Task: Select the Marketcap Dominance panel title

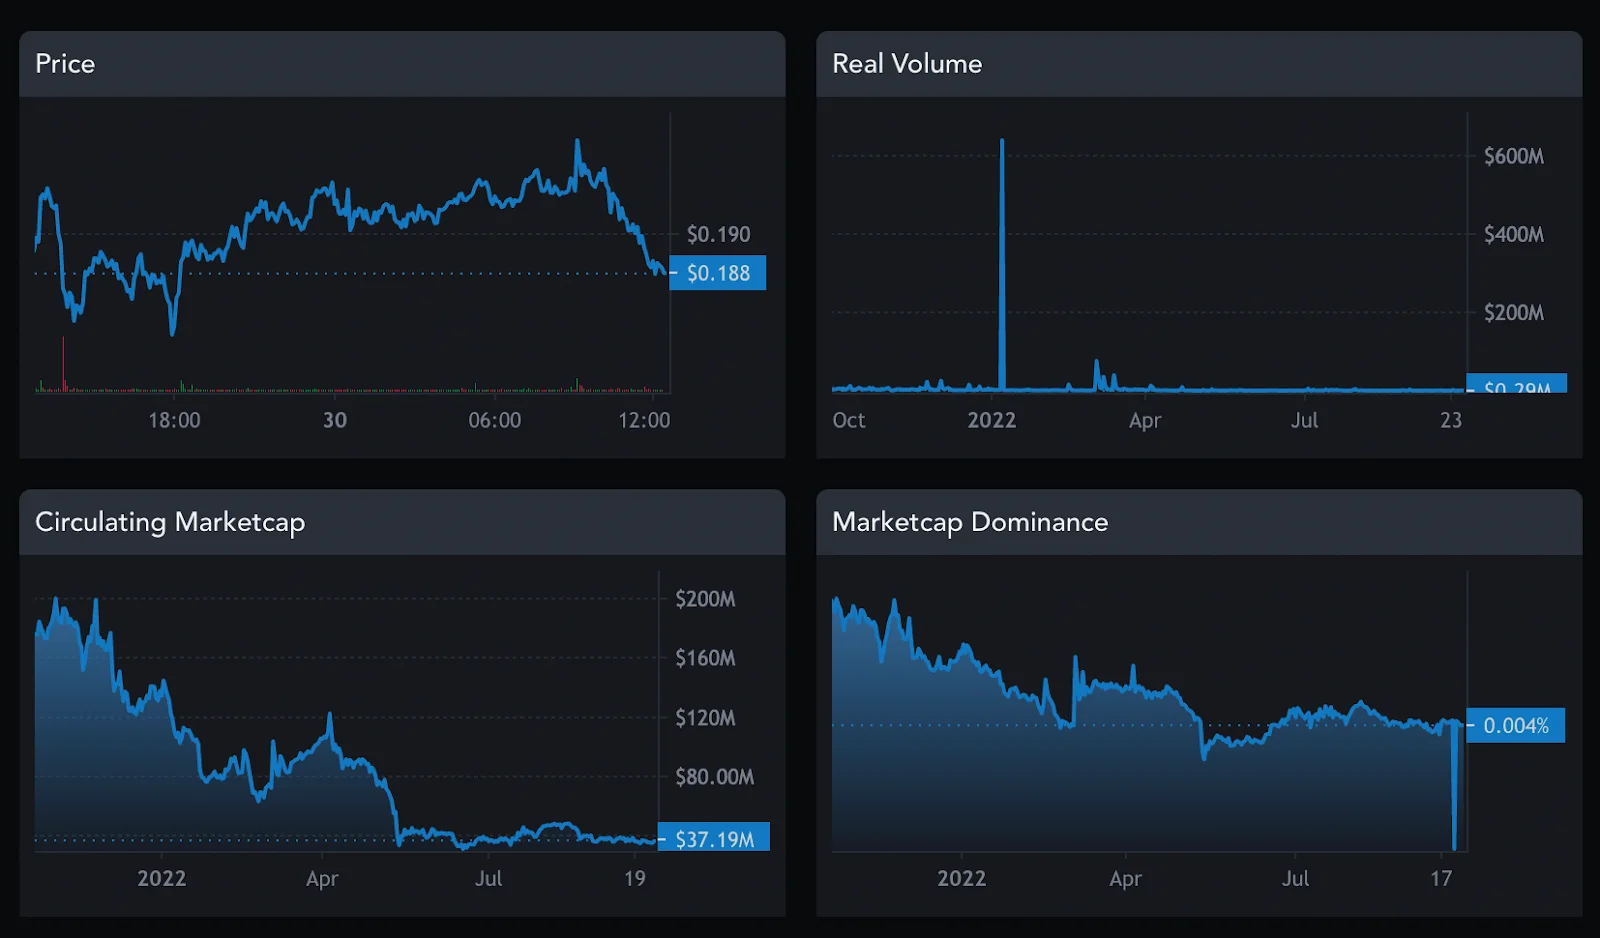Action: tap(969, 522)
